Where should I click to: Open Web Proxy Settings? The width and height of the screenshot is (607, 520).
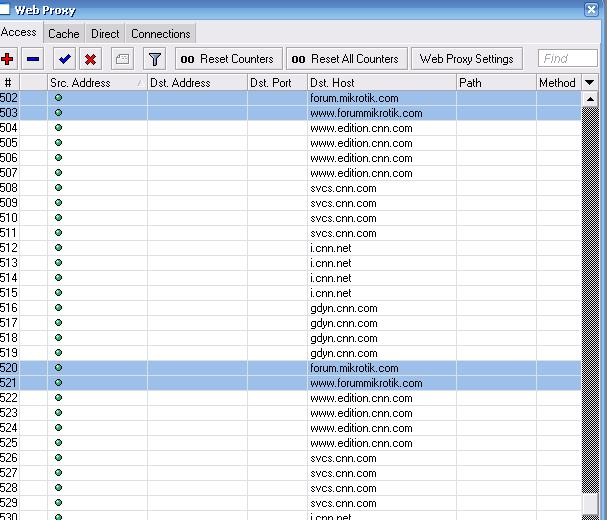[467, 59]
